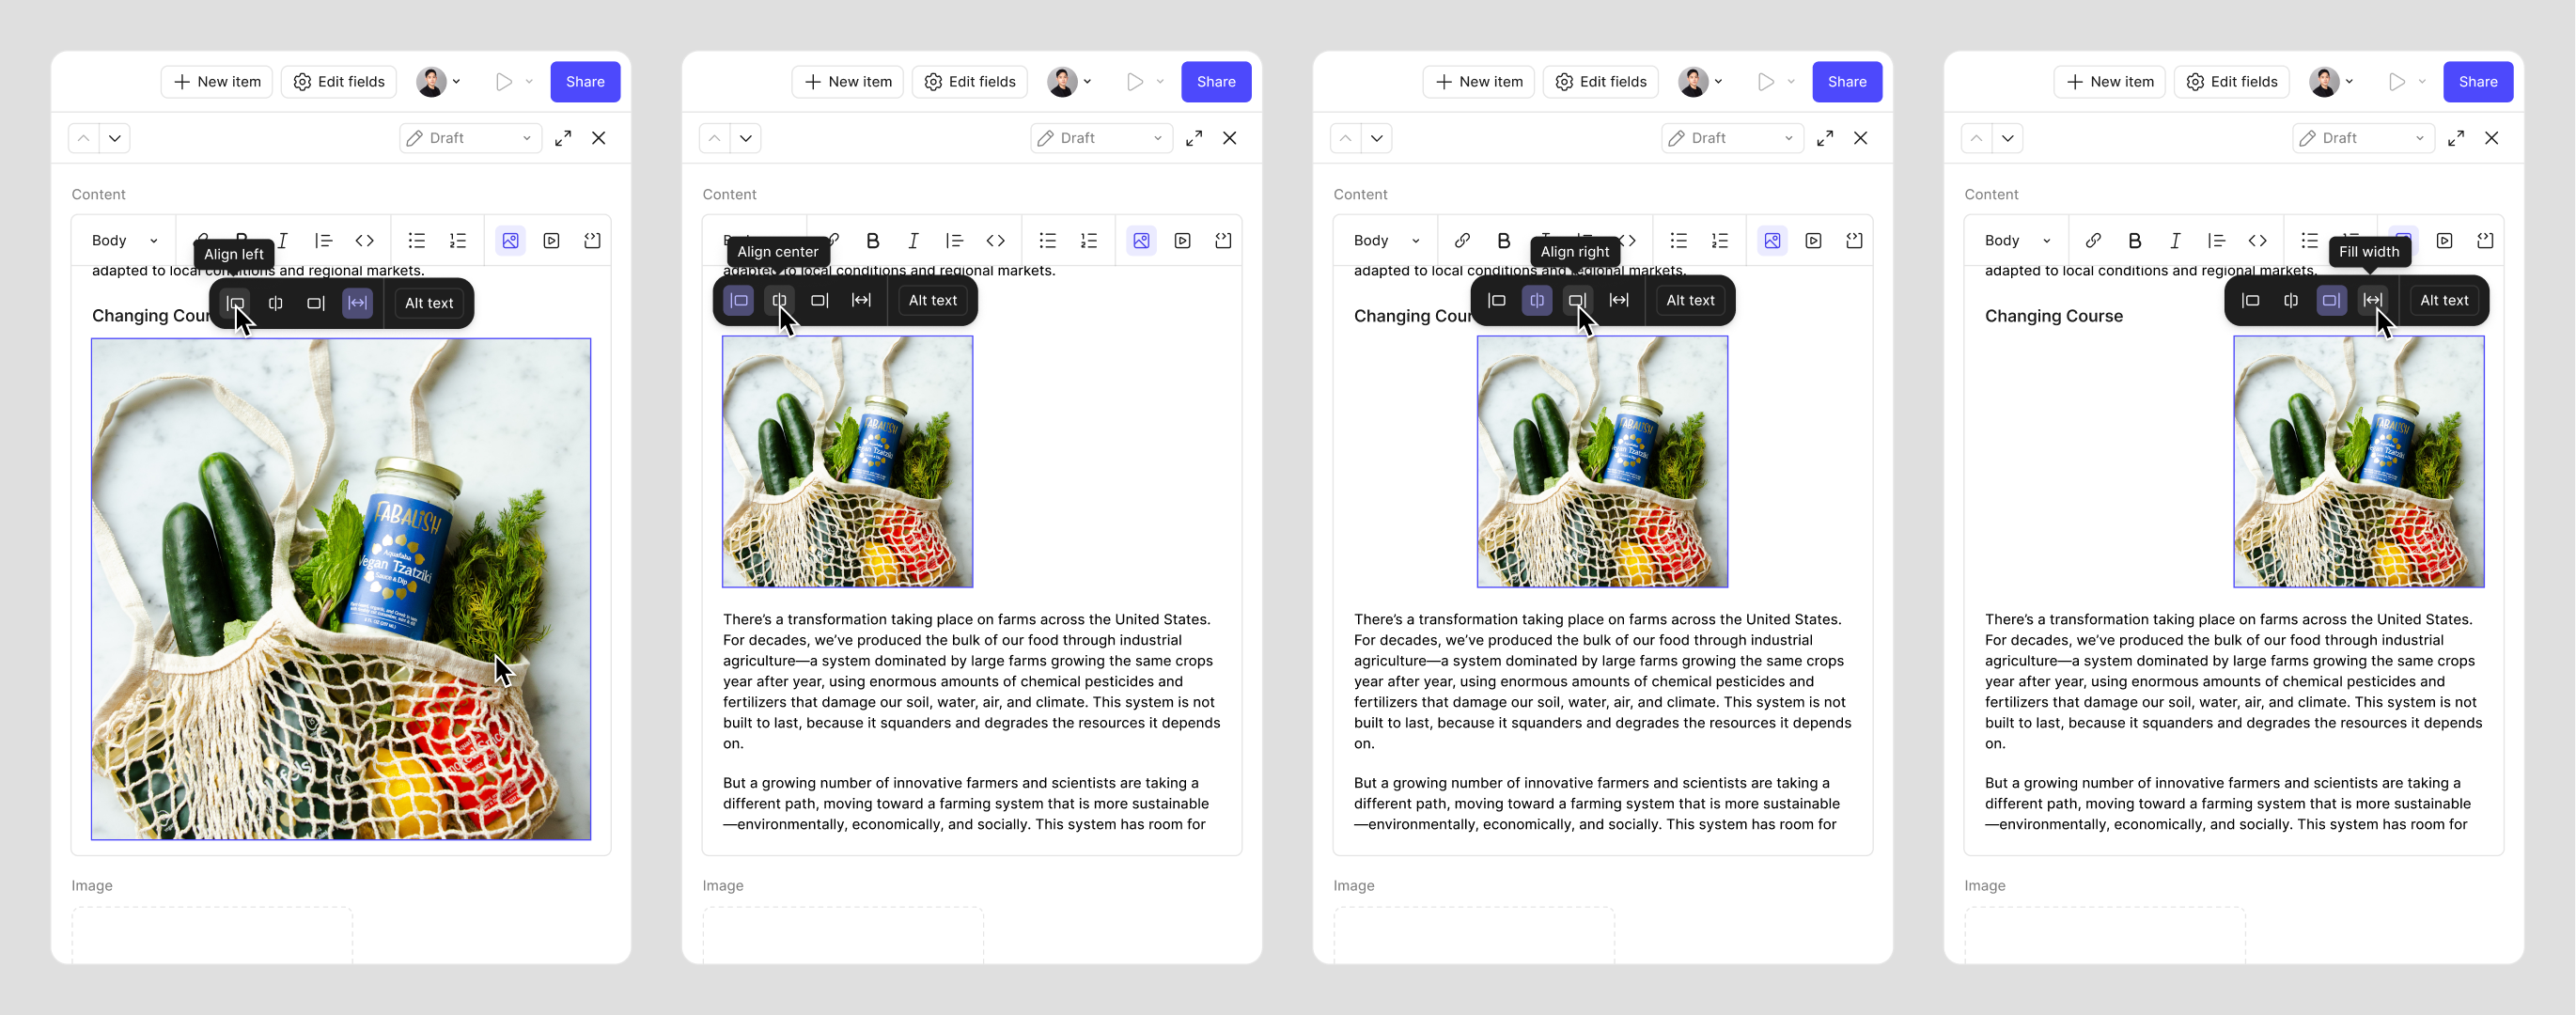Expand play options arrow in the Align center tooltip panel

pyautogui.click(x=1160, y=82)
